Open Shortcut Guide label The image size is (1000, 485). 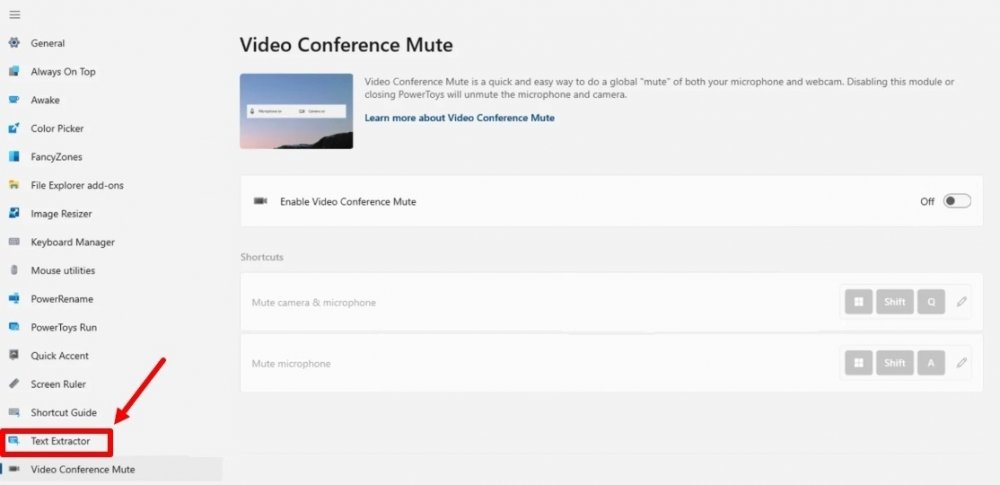[x=64, y=412]
